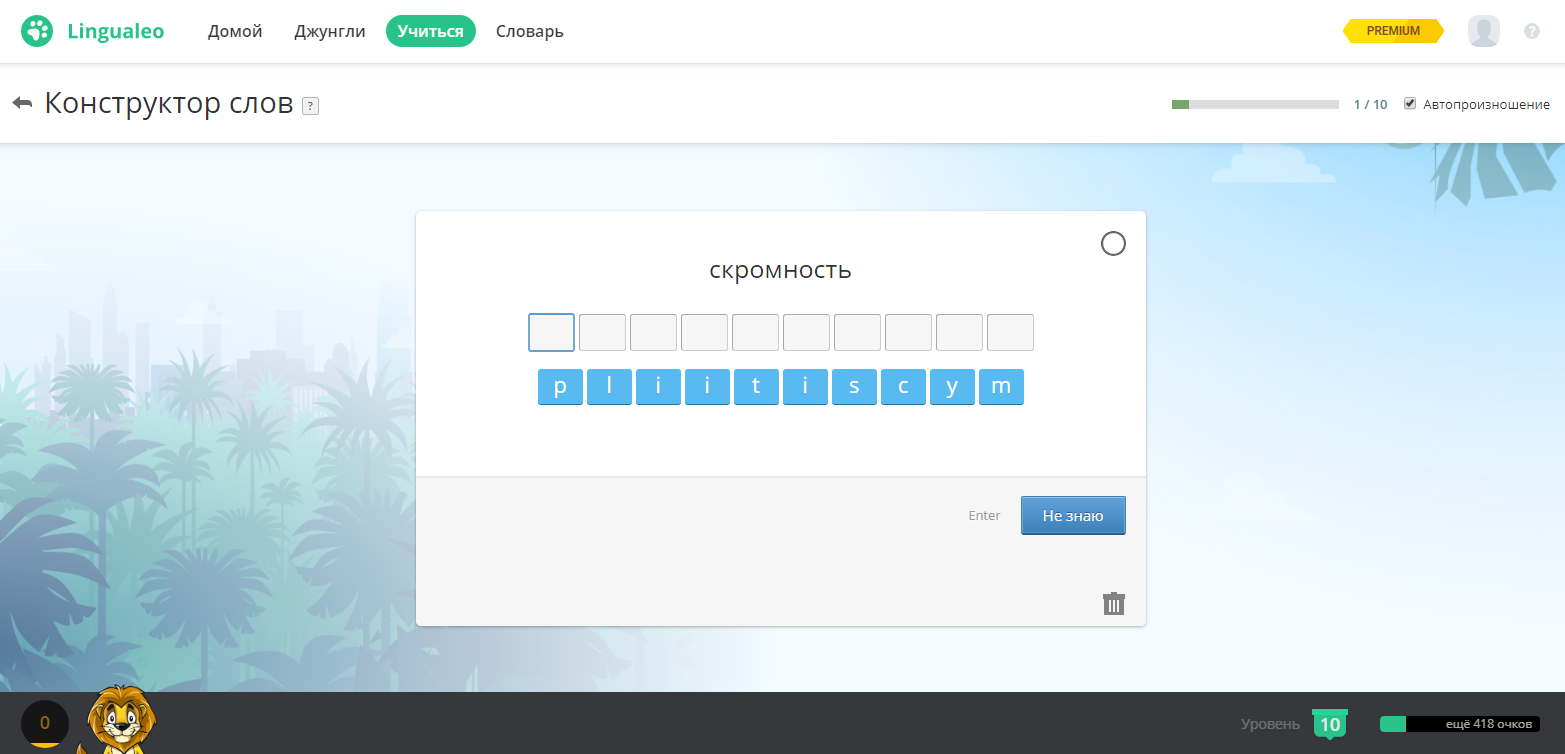Click the circle indicator in card corner

tap(1113, 243)
